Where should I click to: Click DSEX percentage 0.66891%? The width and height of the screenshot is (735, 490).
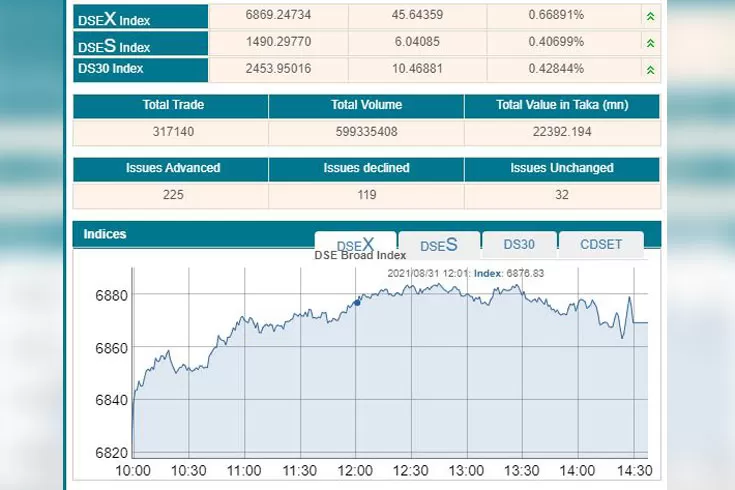coord(556,15)
